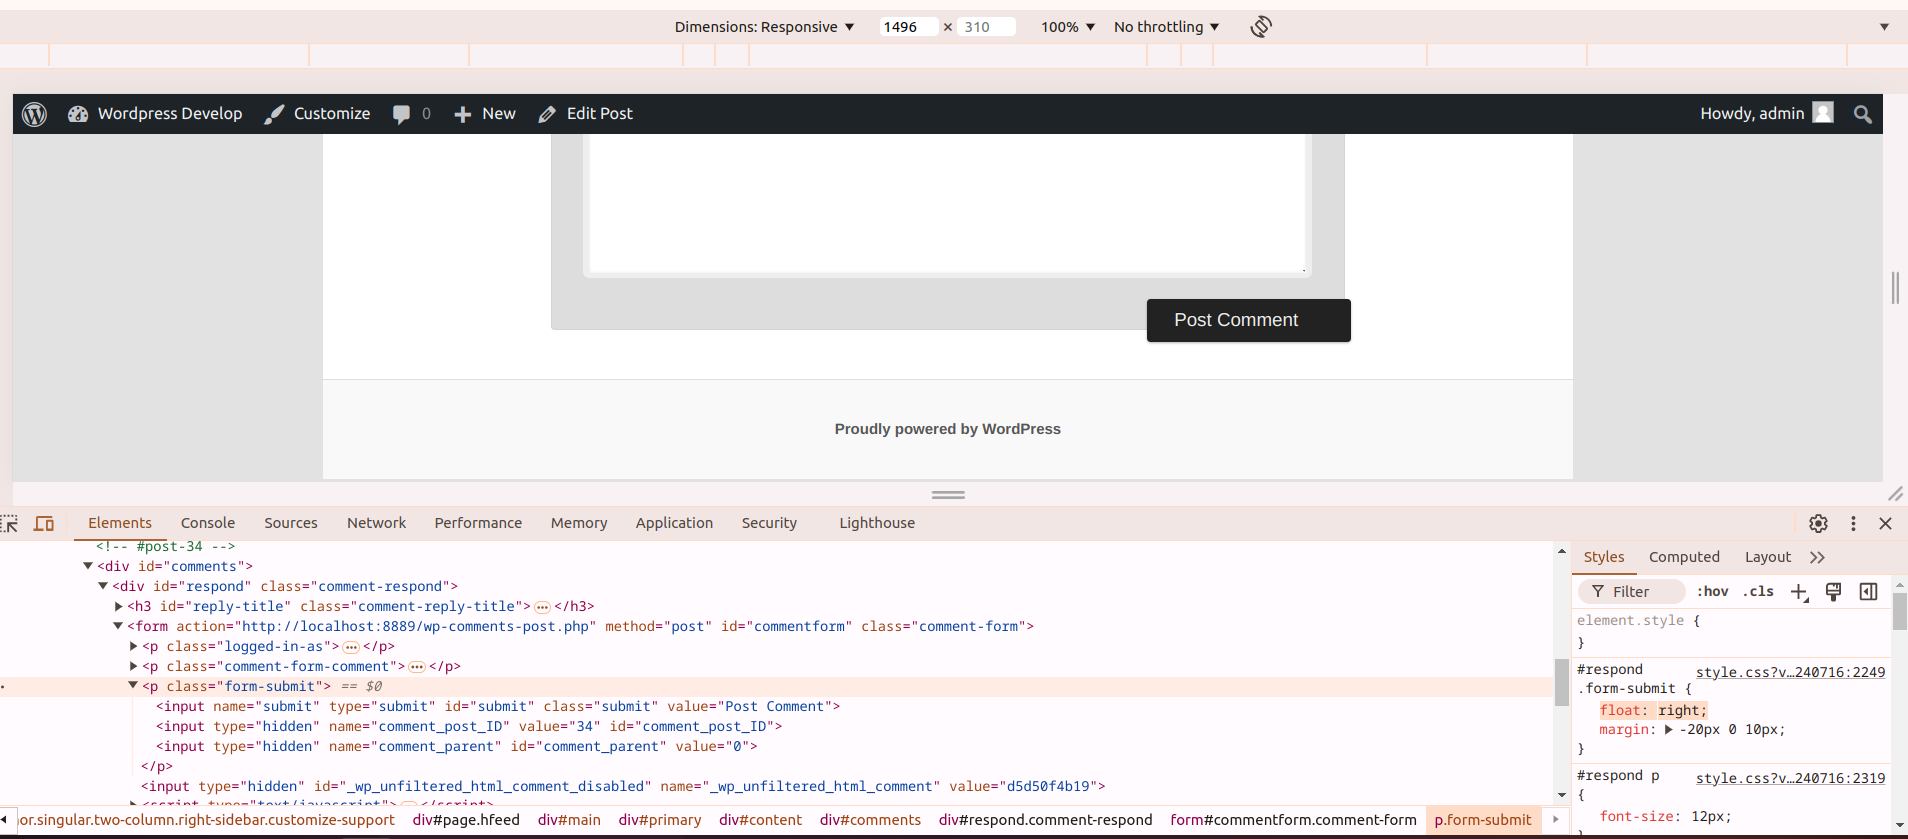Activate the inspect element picker icon
Image resolution: width=1908 pixels, height=839 pixels.
(10, 523)
